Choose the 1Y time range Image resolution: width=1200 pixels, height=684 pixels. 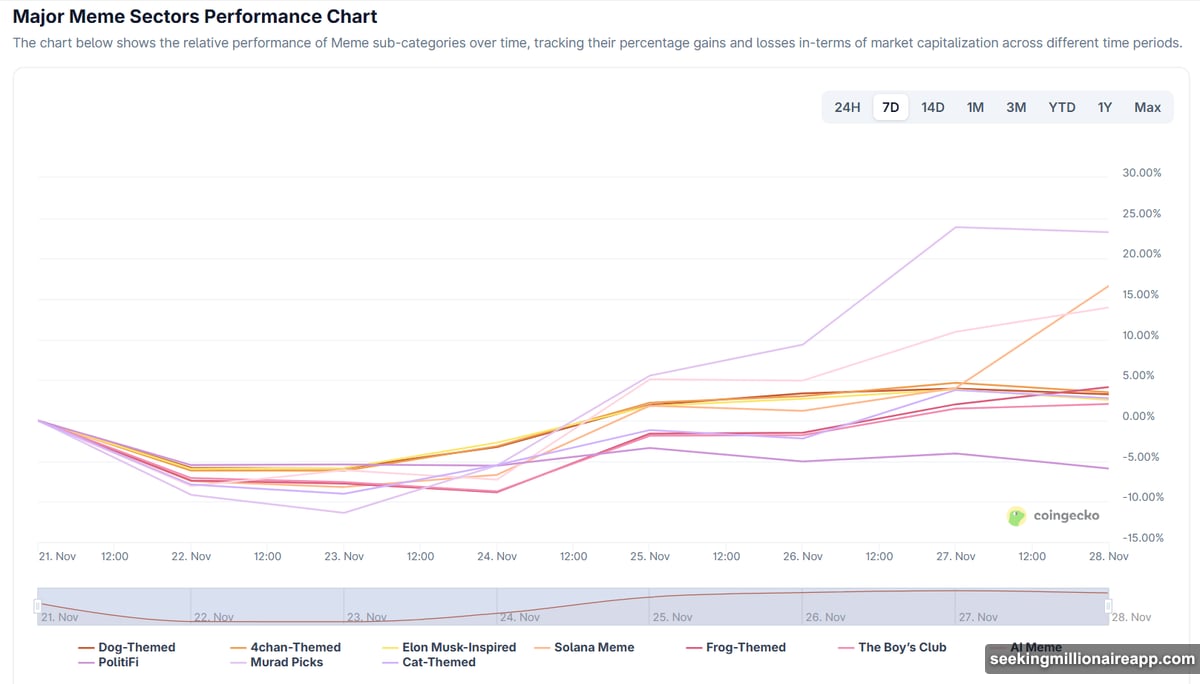(x=1105, y=107)
